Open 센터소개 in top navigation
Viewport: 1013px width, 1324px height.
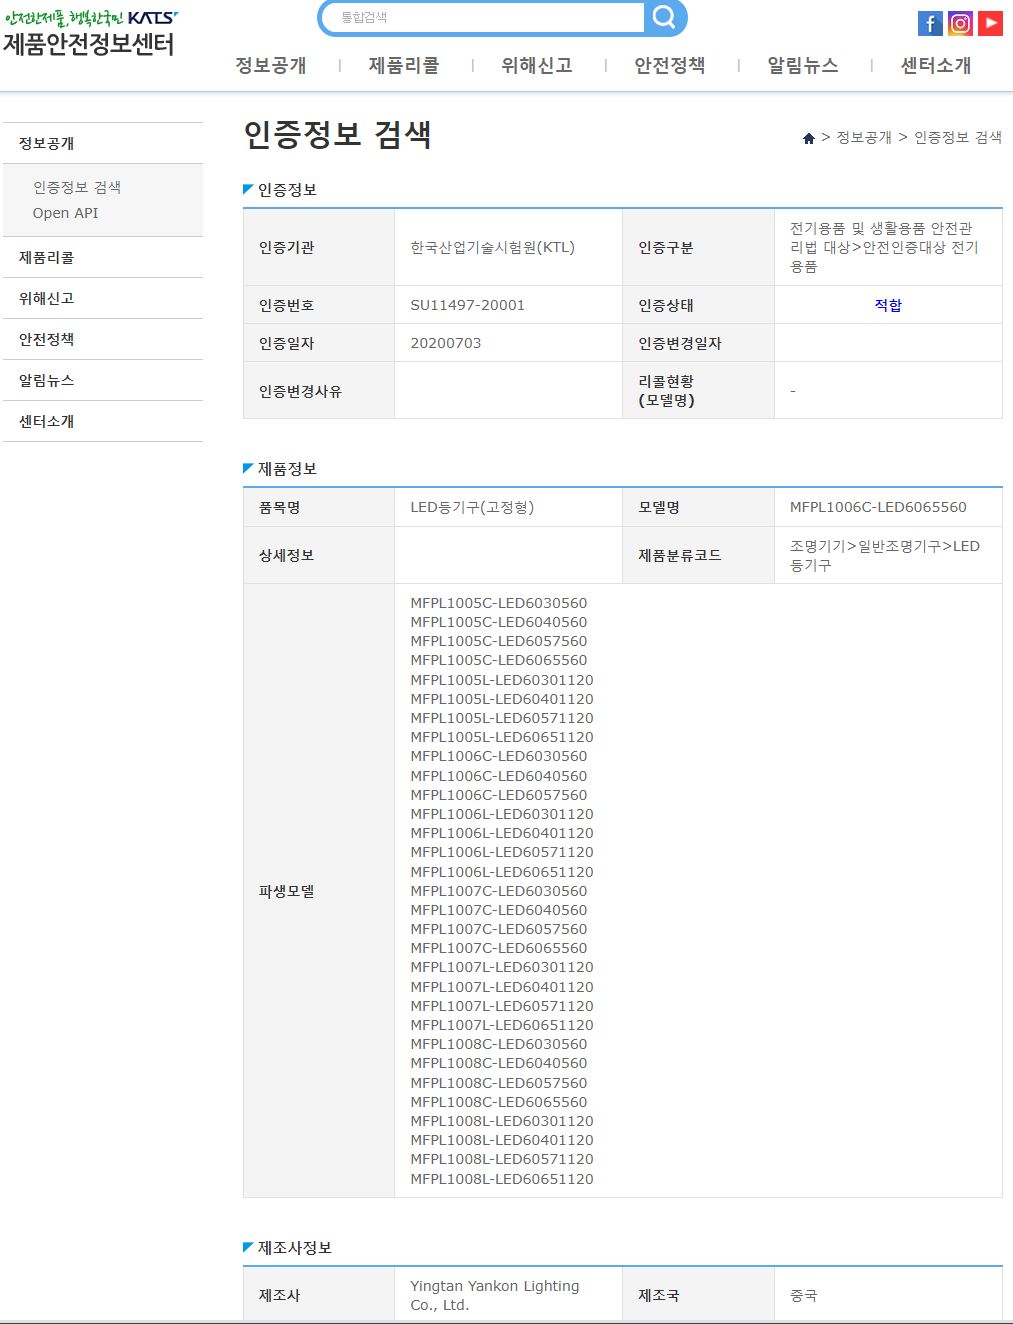(936, 65)
